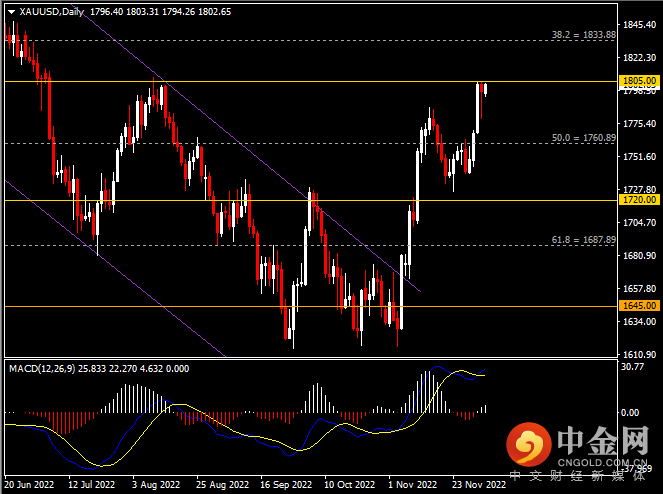Image resolution: width=663 pixels, height=494 pixels.
Task: Click the 61.8 = 1687.89 Fibonacci label
Action: (582, 239)
